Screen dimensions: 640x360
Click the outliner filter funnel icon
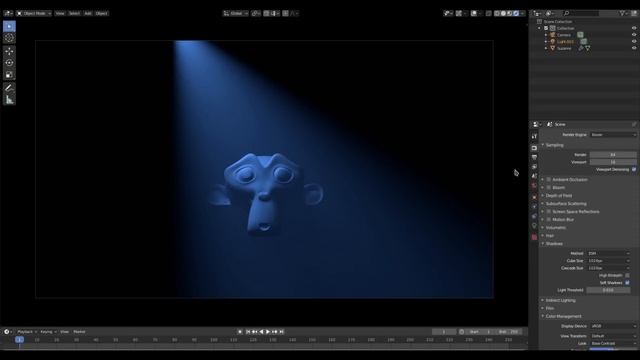click(622, 13)
